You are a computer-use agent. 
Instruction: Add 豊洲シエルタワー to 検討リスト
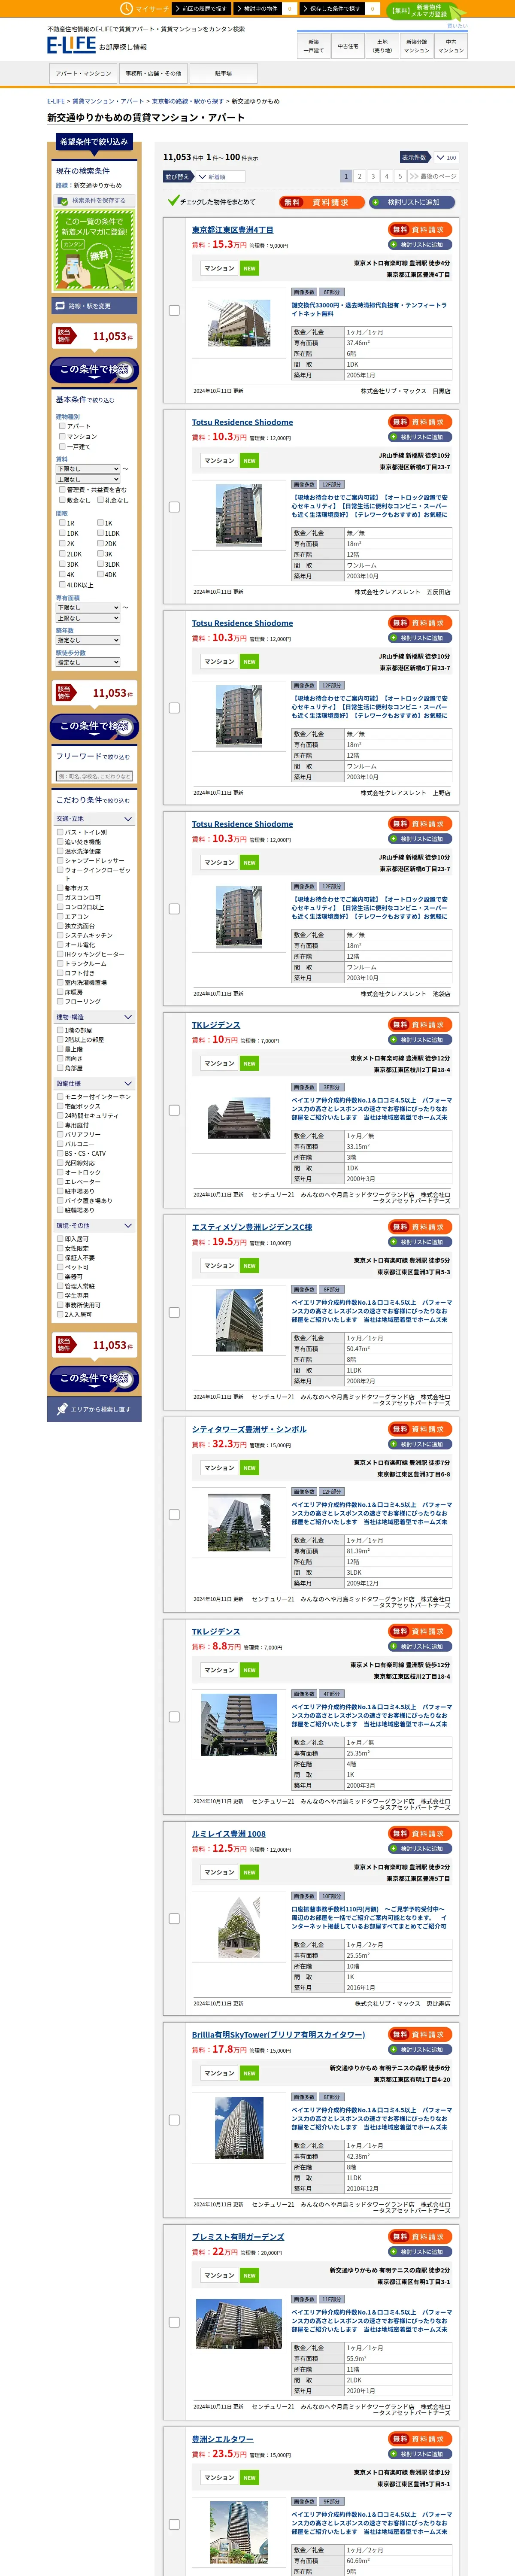(x=421, y=2454)
